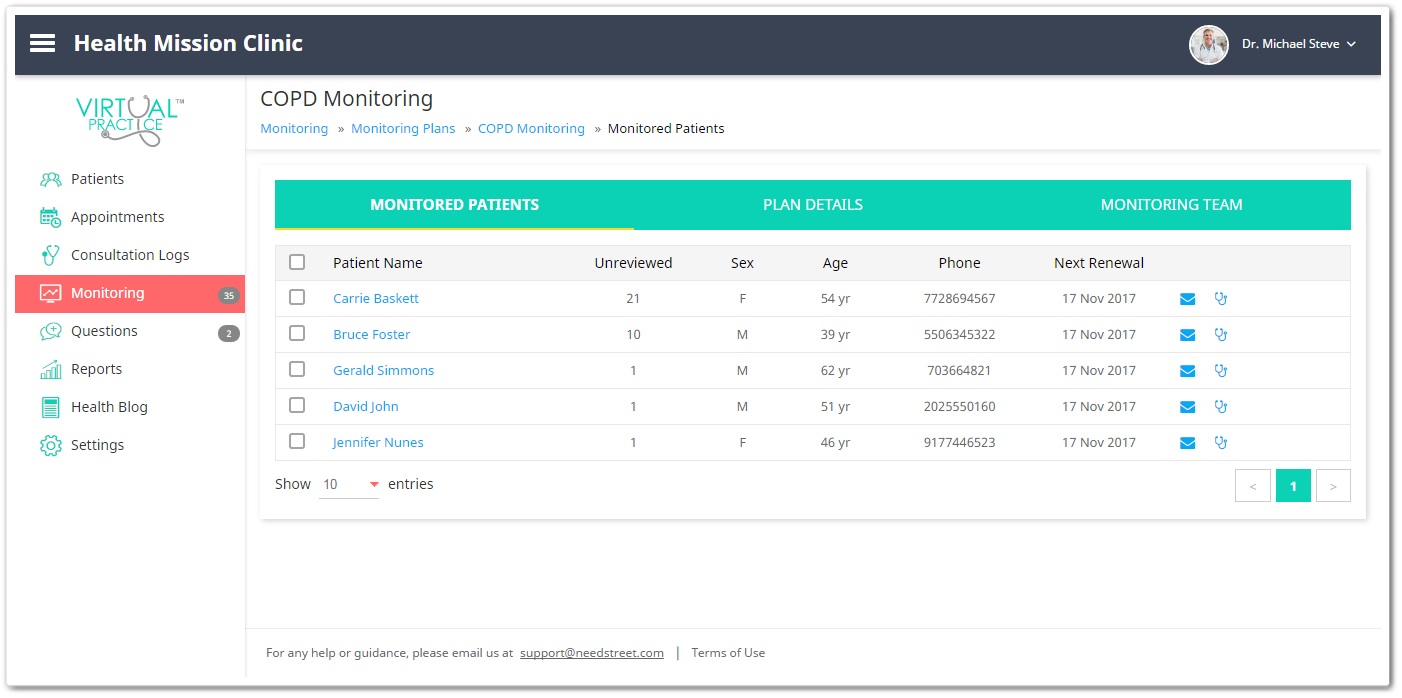Click the Virtual Practice logo
Viewport: 1402px width, 698px height.
130,121
